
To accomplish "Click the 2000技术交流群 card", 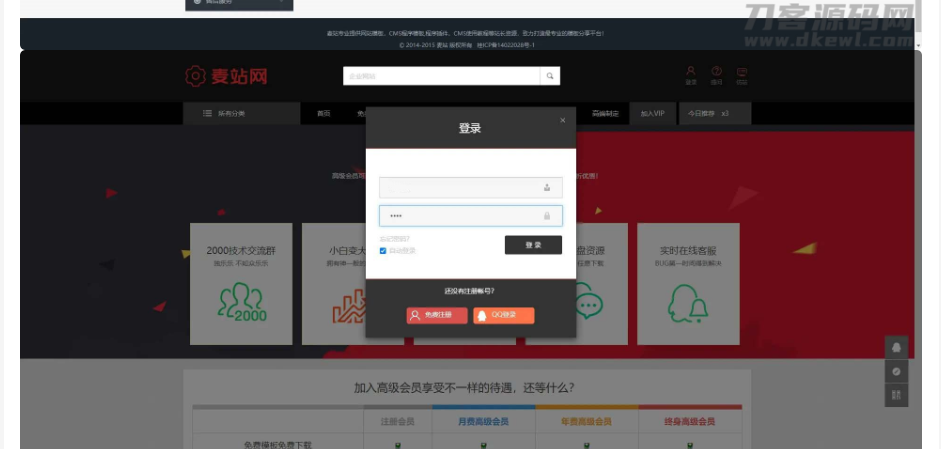I will point(241,284).
